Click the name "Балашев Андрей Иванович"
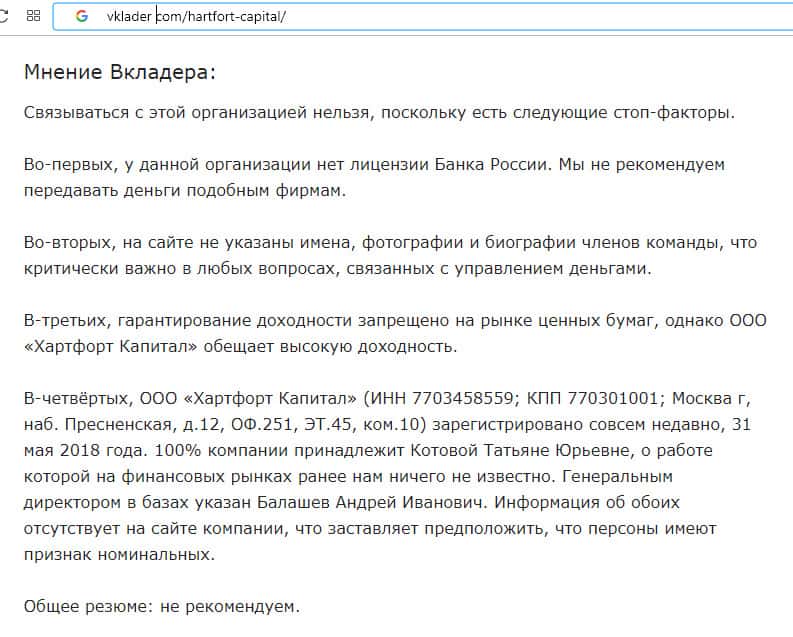Screen dimensions: 793x637 370,503
